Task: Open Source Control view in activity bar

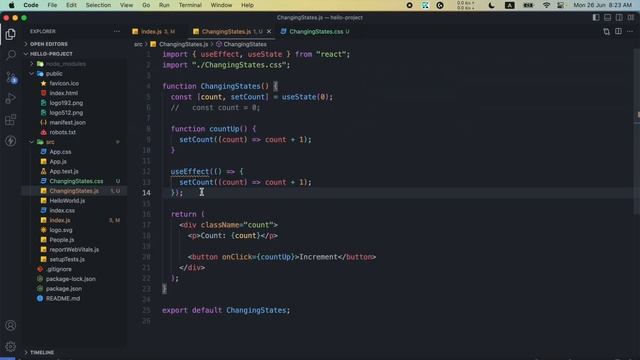Action: (11, 77)
